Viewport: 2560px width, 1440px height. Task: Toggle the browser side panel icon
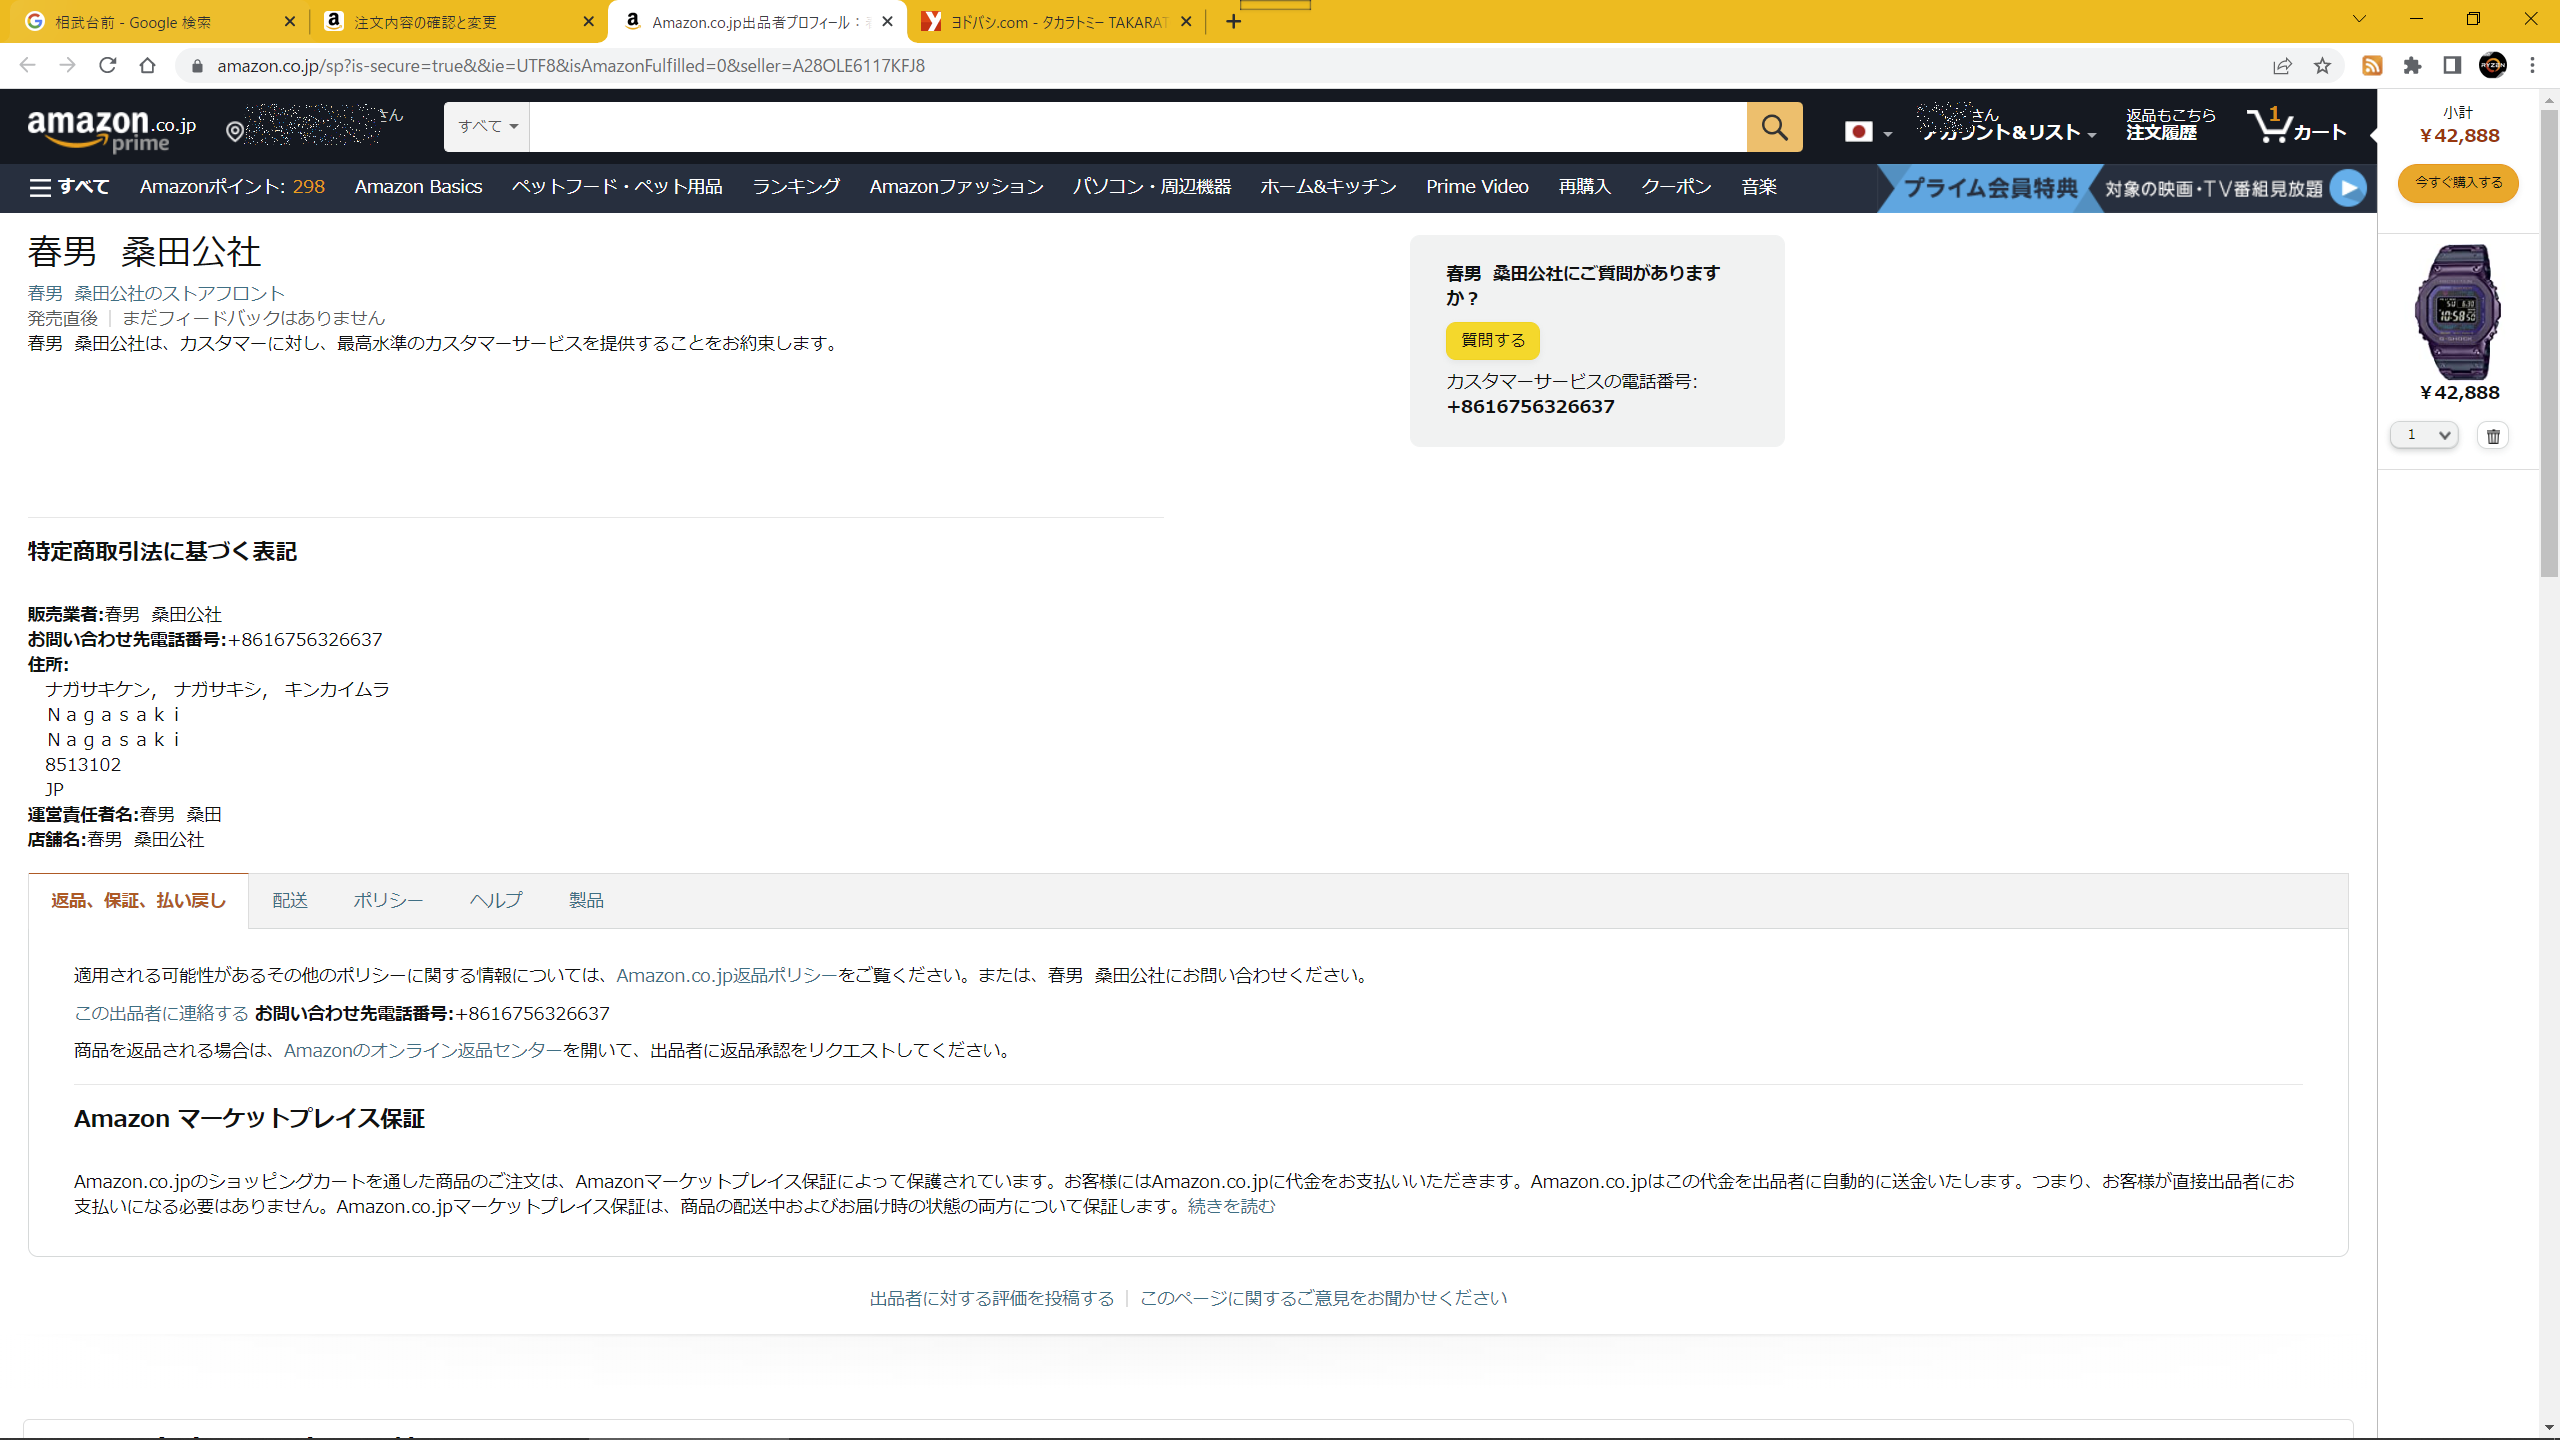[x=2452, y=66]
